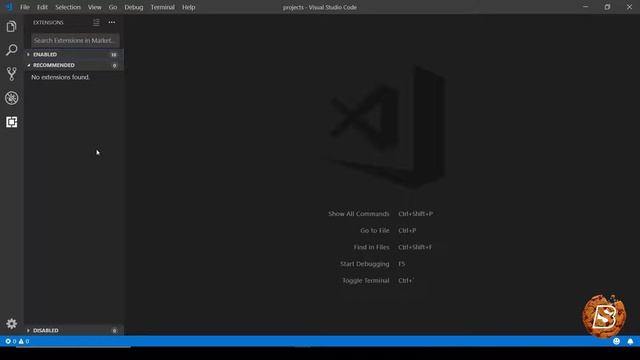The height and width of the screenshot is (360, 640).
Task: Open the File menu
Action: point(25,7)
